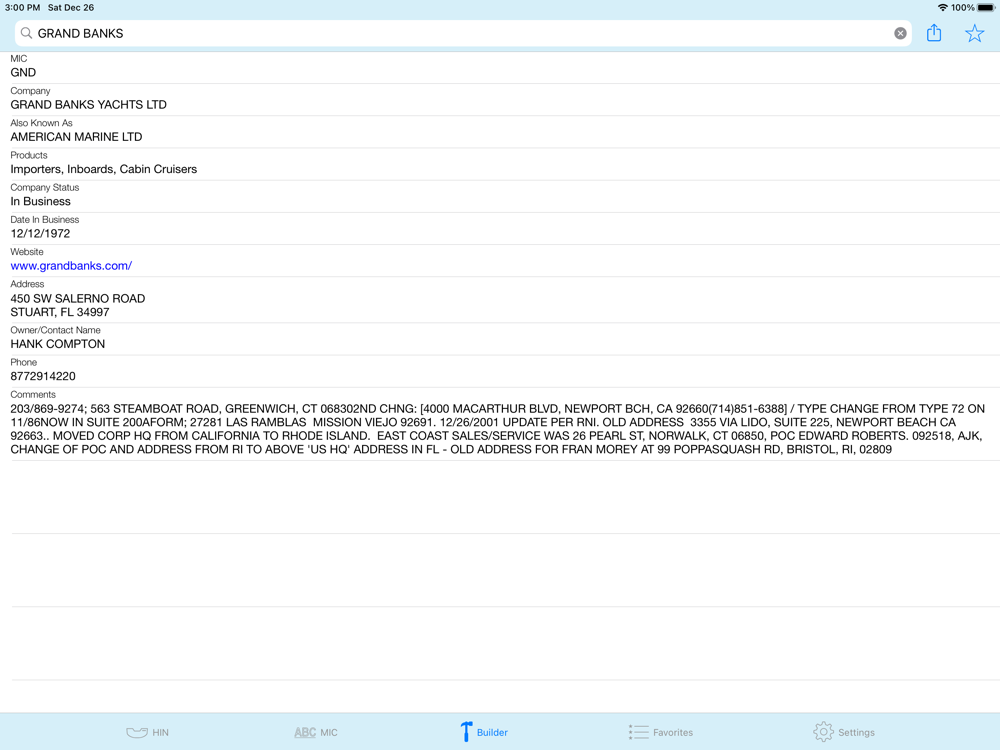Select Importers, Inboards, Cabin Cruisers text

tap(103, 169)
